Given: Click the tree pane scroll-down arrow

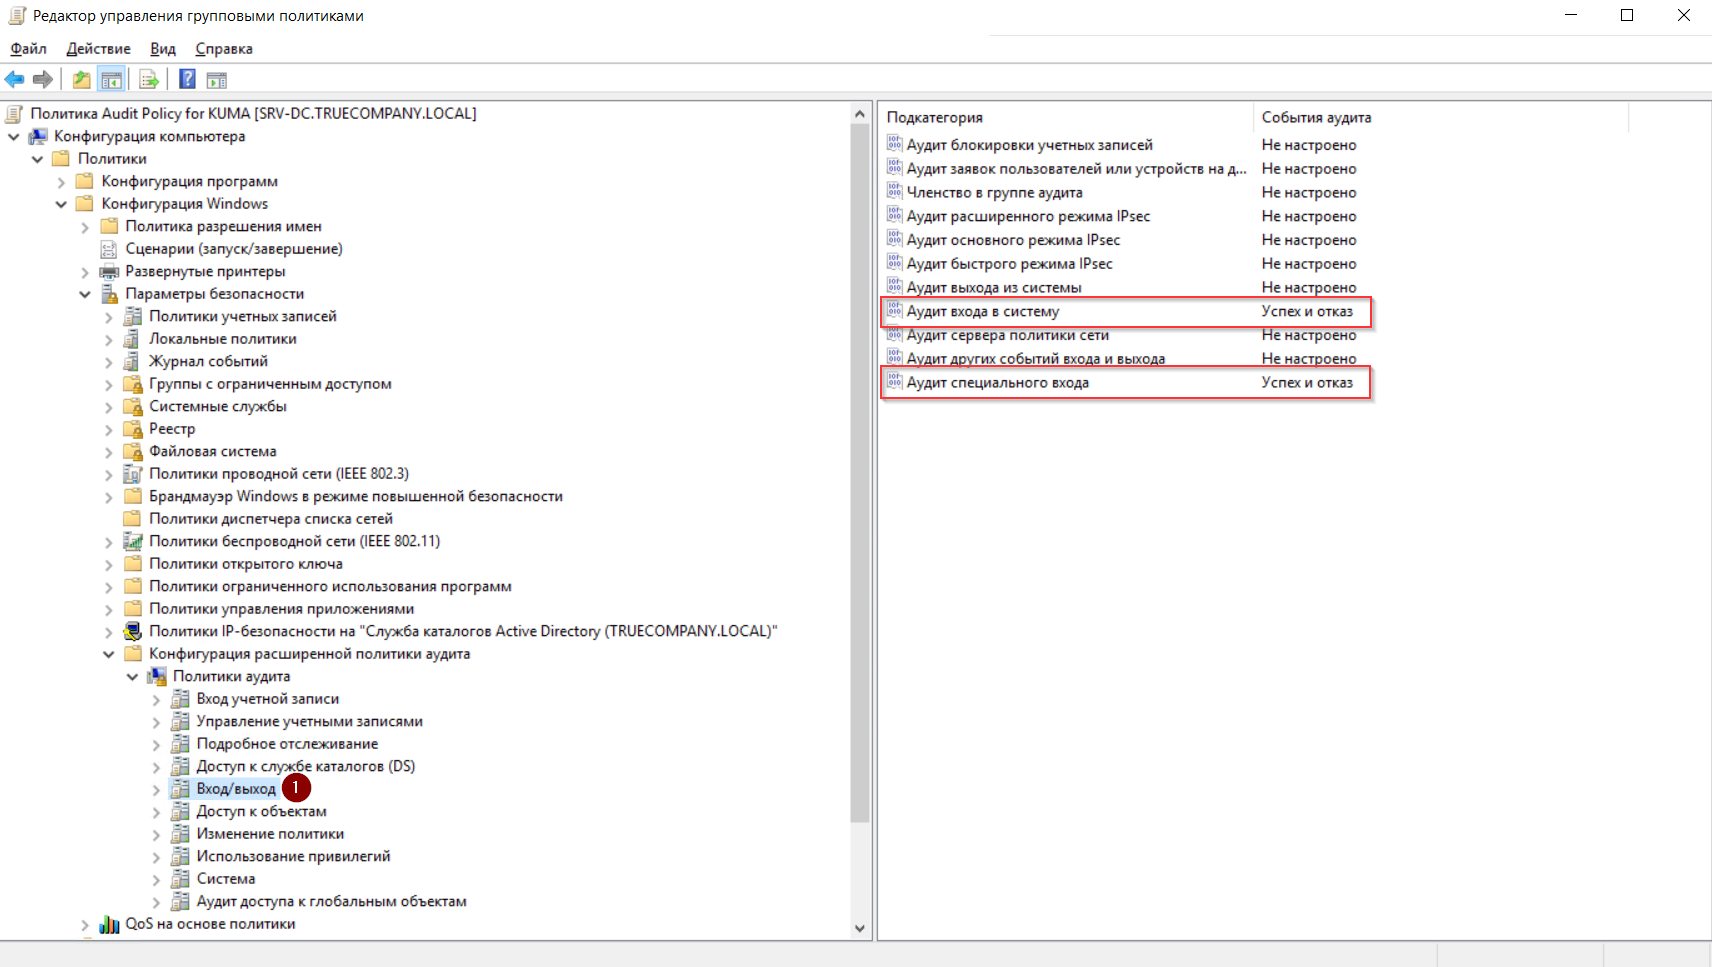Looking at the screenshot, I should 859,928.
